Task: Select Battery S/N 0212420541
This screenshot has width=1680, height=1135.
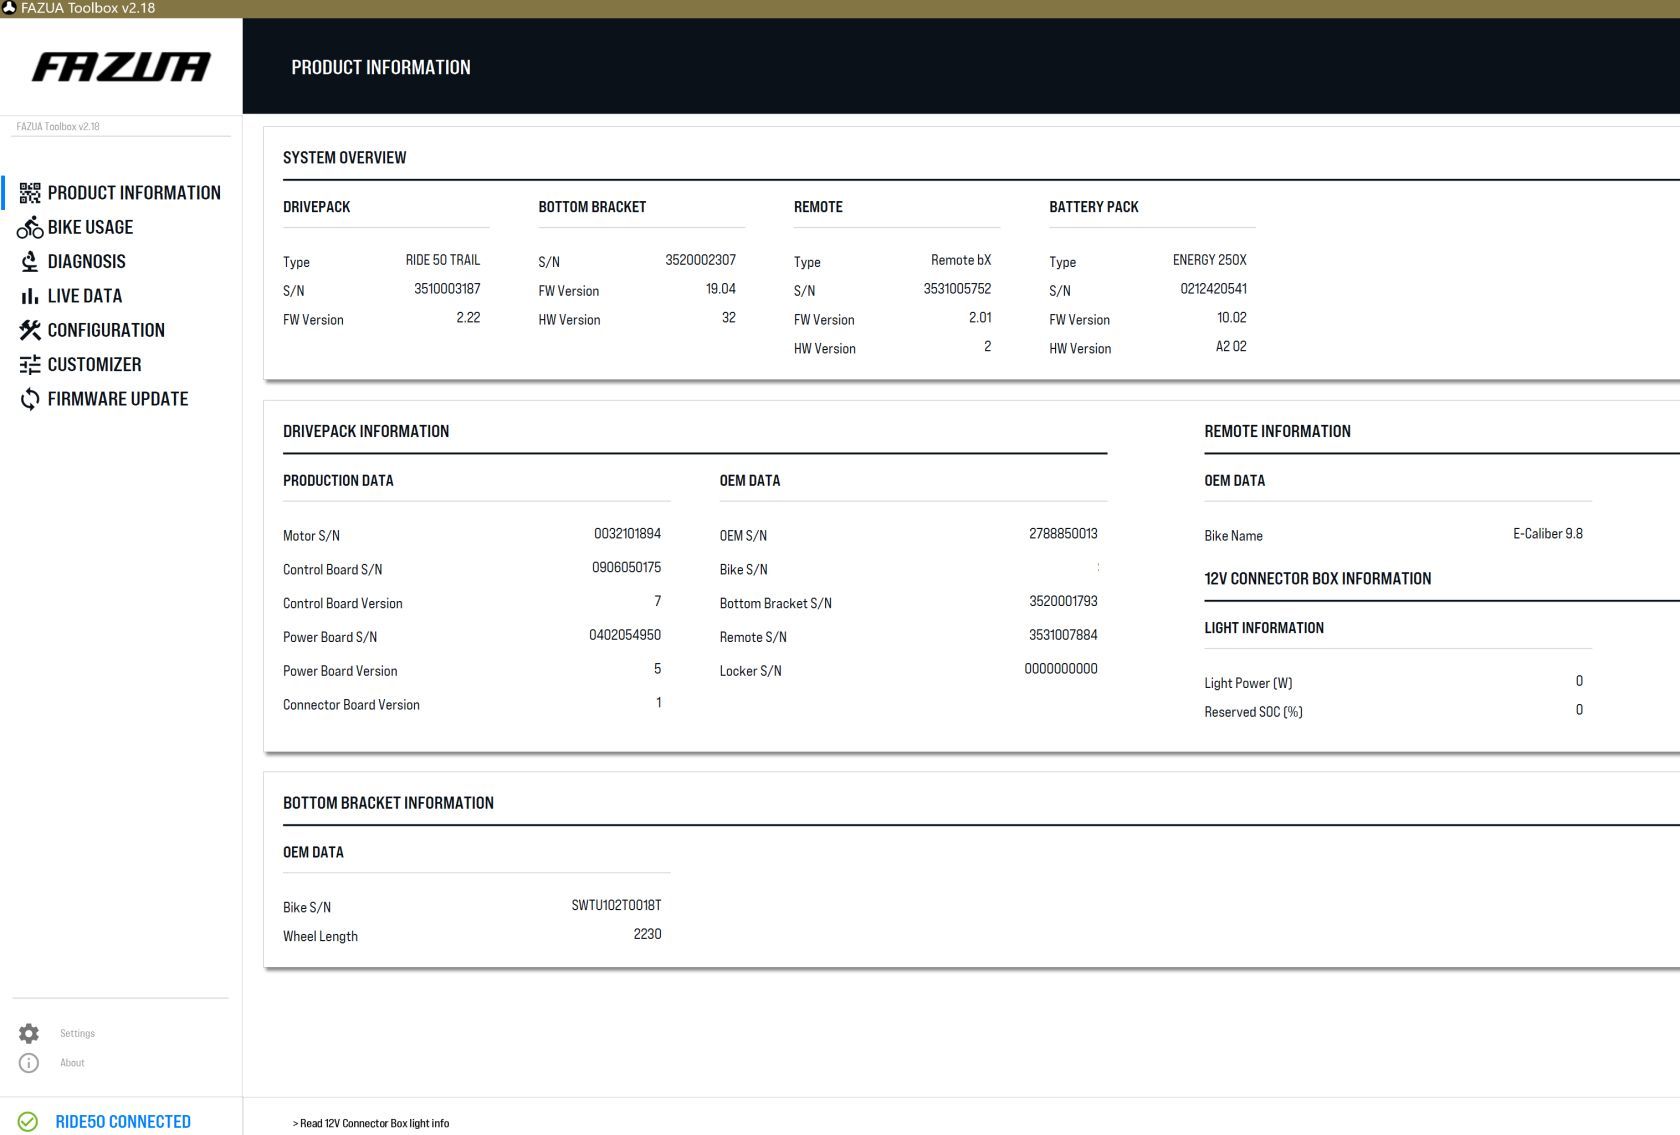Action: pyautogui.click(x=1213, y=289)
